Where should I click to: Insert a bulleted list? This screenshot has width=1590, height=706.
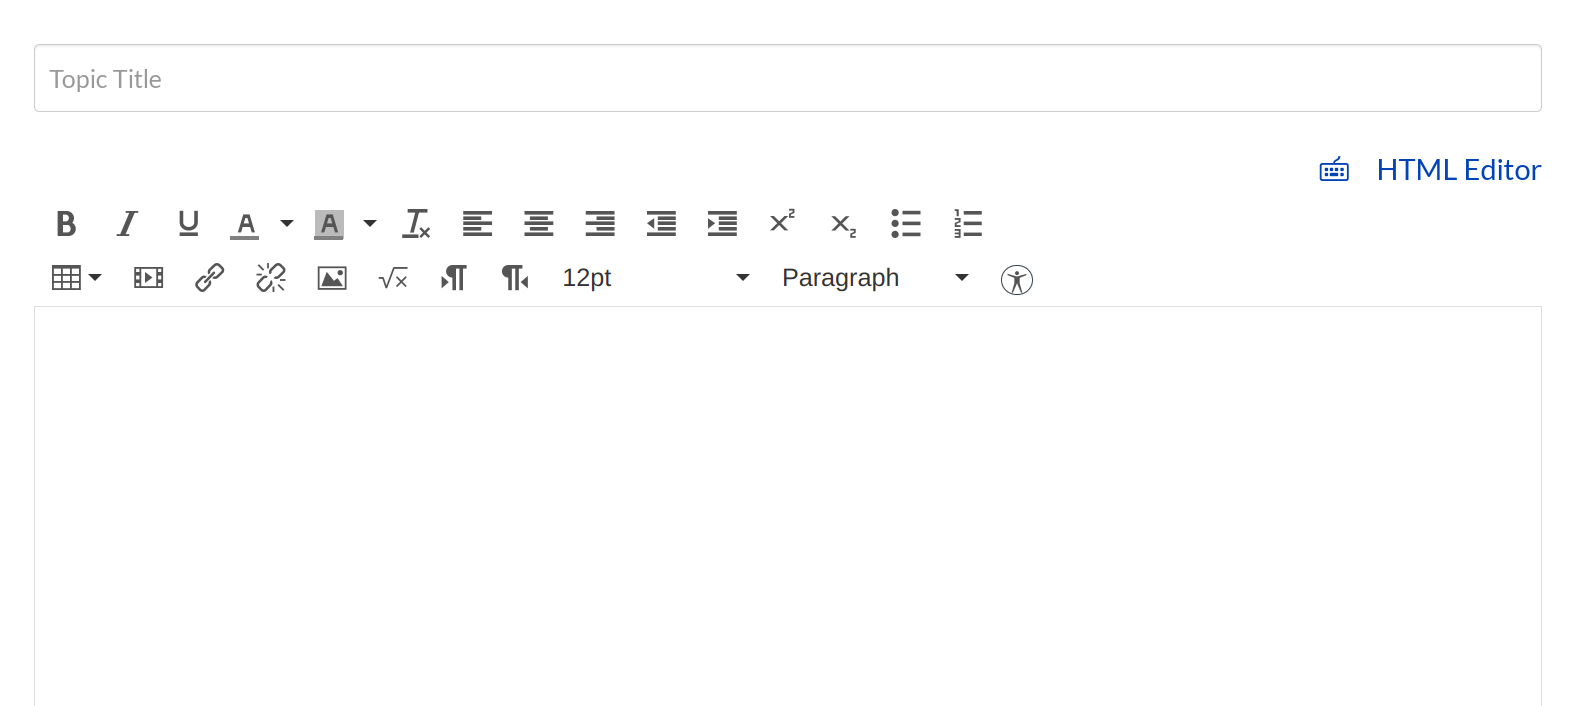tap(906, 224)
